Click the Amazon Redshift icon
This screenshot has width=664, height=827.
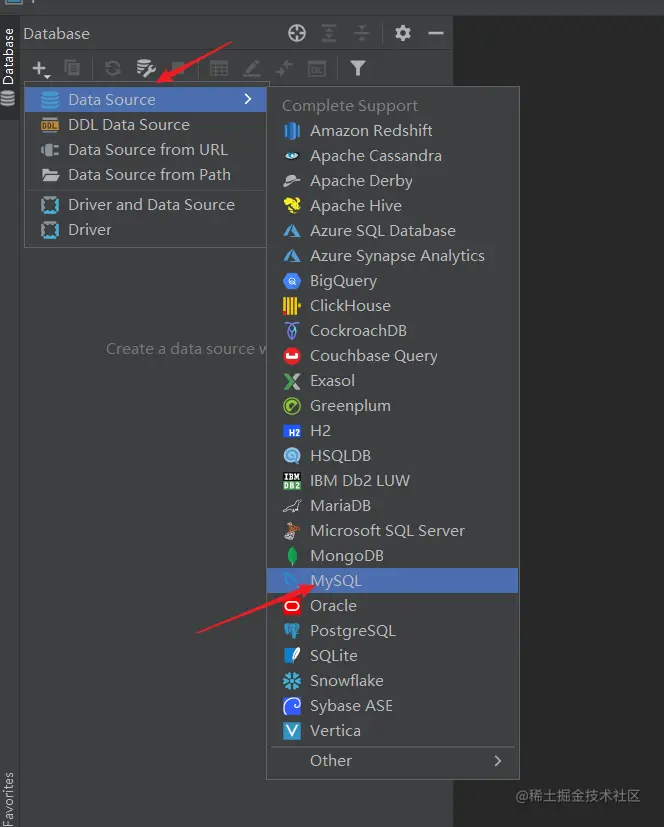292,131
